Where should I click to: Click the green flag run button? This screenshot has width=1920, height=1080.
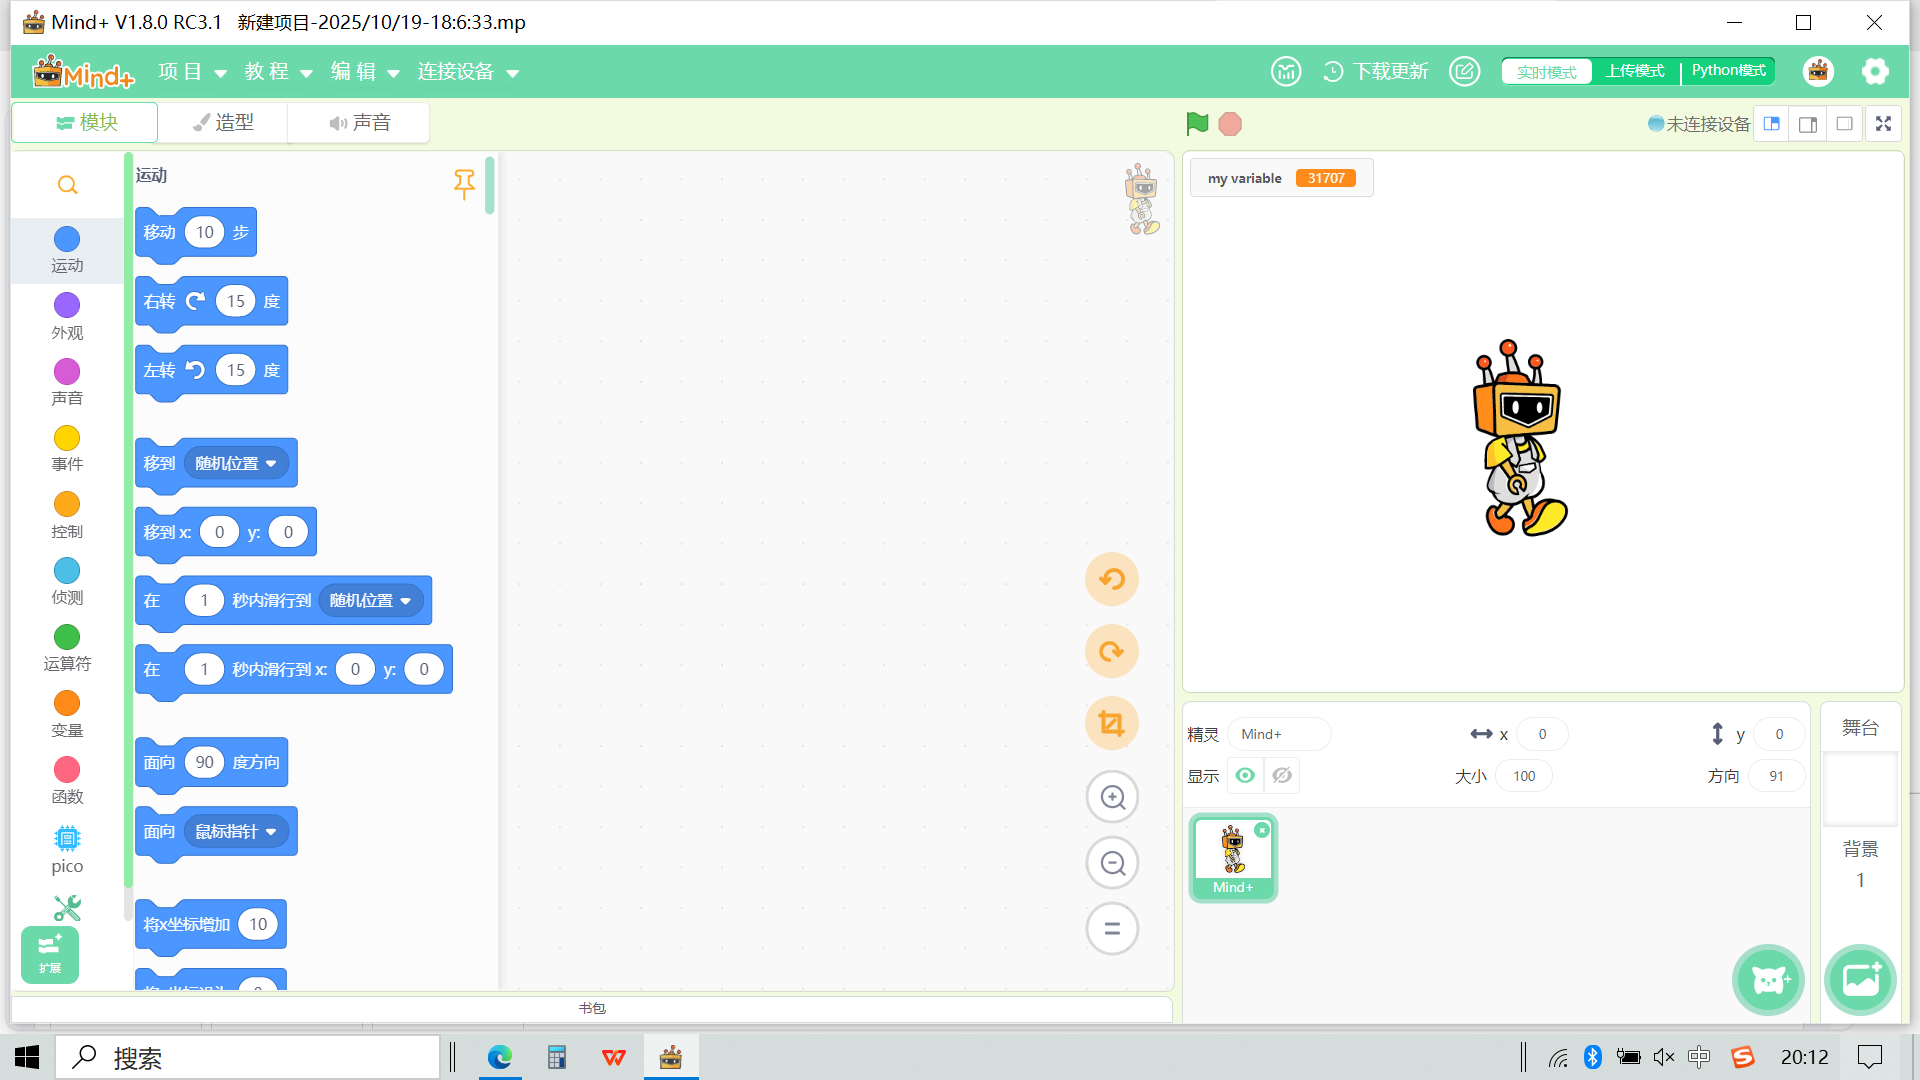click(1197, 124)
